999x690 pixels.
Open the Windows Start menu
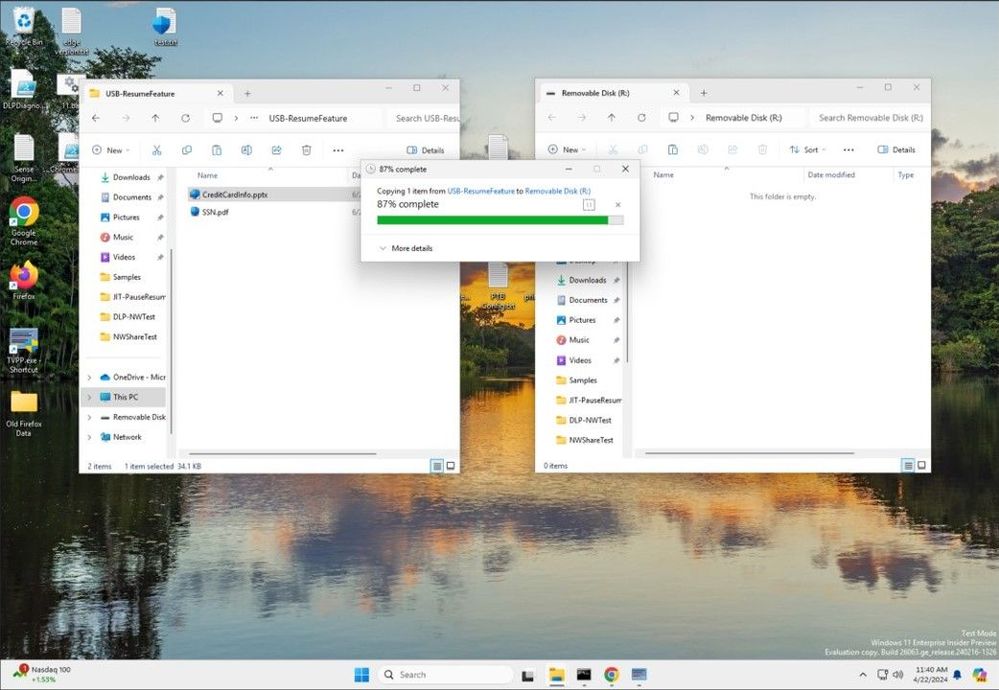tap(361, 675)
